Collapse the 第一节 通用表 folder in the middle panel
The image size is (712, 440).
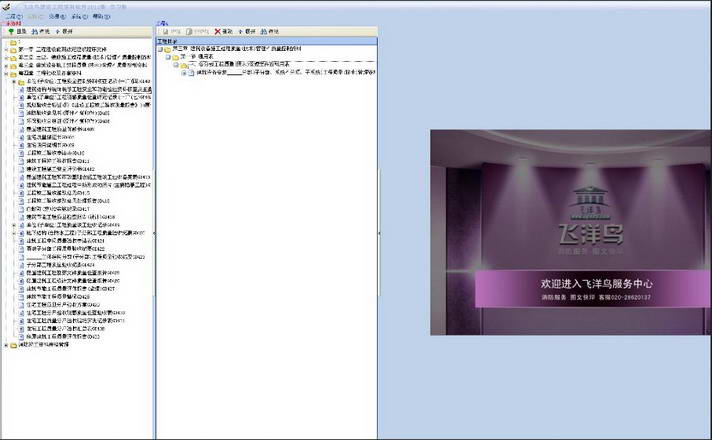pyautogui.click(x=168, y=57)
